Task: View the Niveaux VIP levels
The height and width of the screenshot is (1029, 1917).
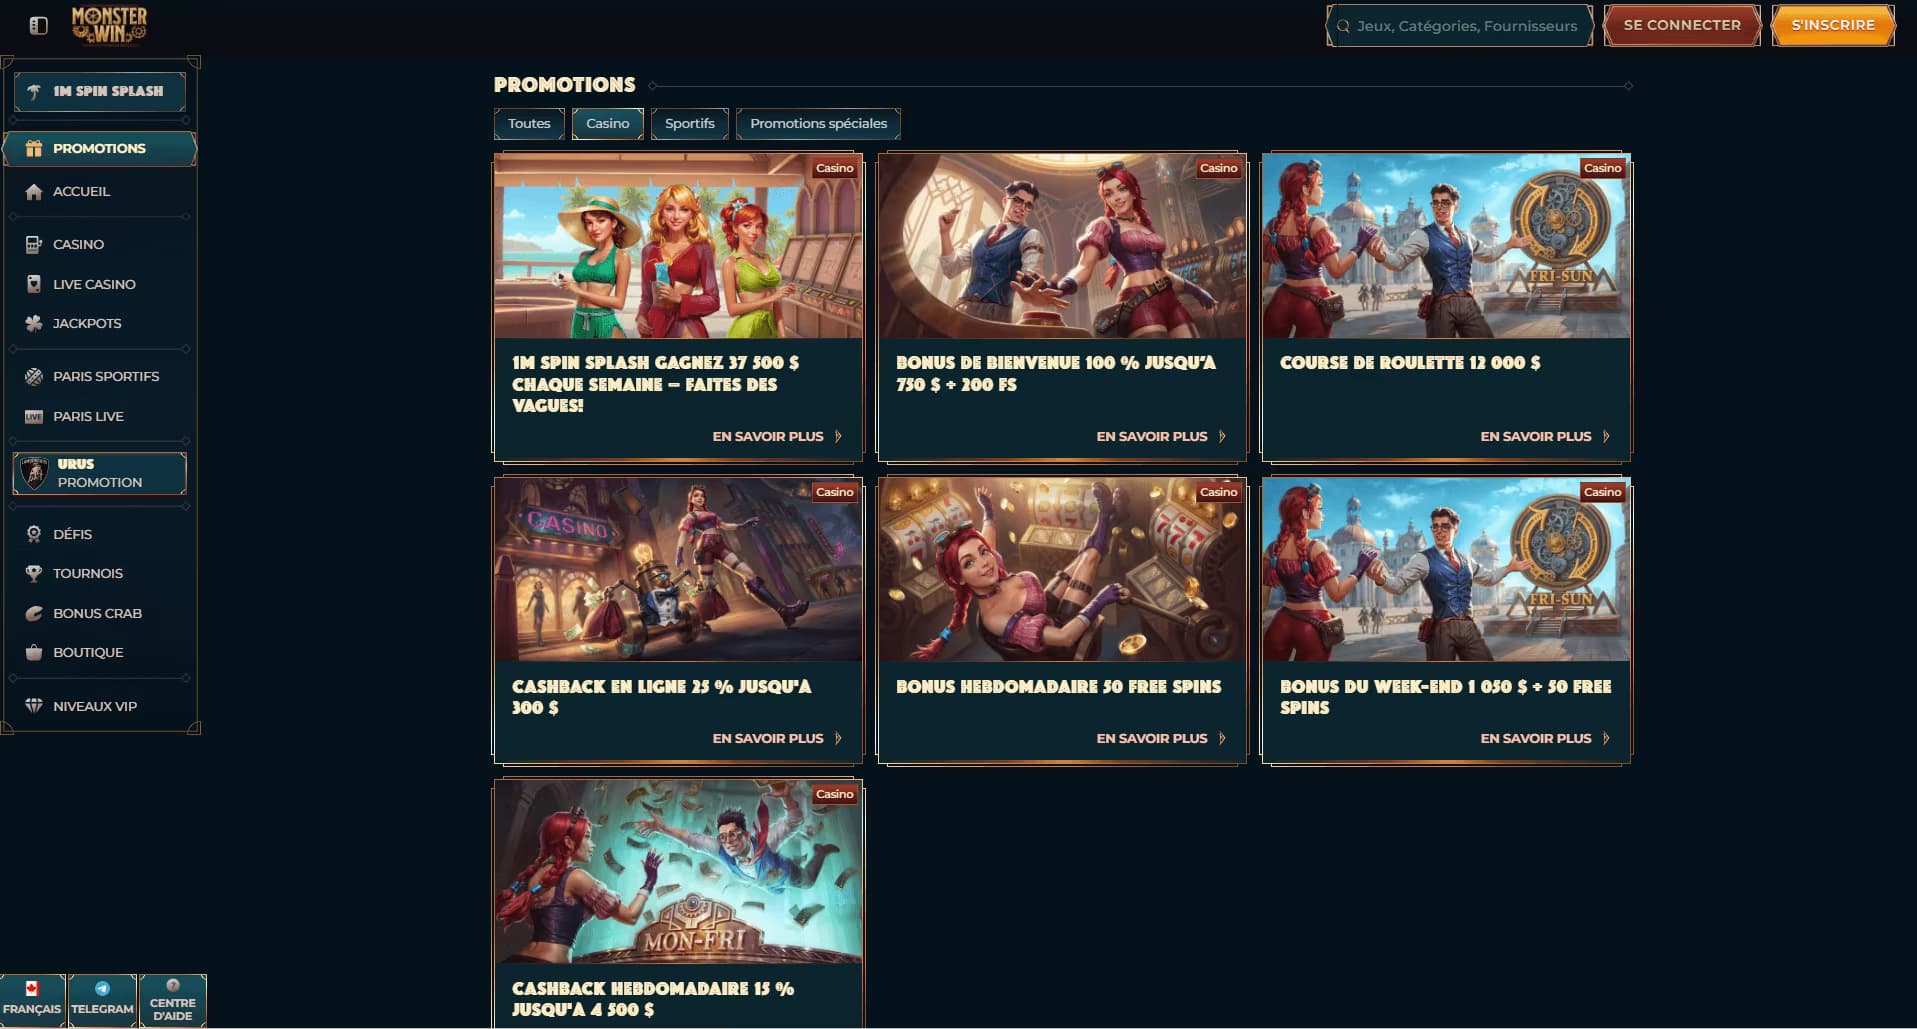Action: click(x=36, y=705)
